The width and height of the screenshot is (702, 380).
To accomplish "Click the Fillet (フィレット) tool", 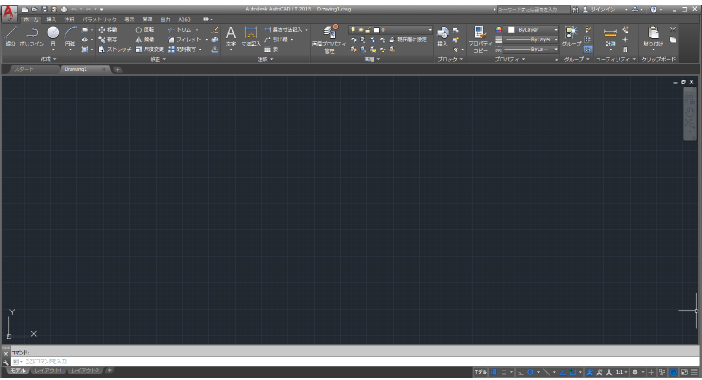I will pyautogui.click(x=184, y=39).
